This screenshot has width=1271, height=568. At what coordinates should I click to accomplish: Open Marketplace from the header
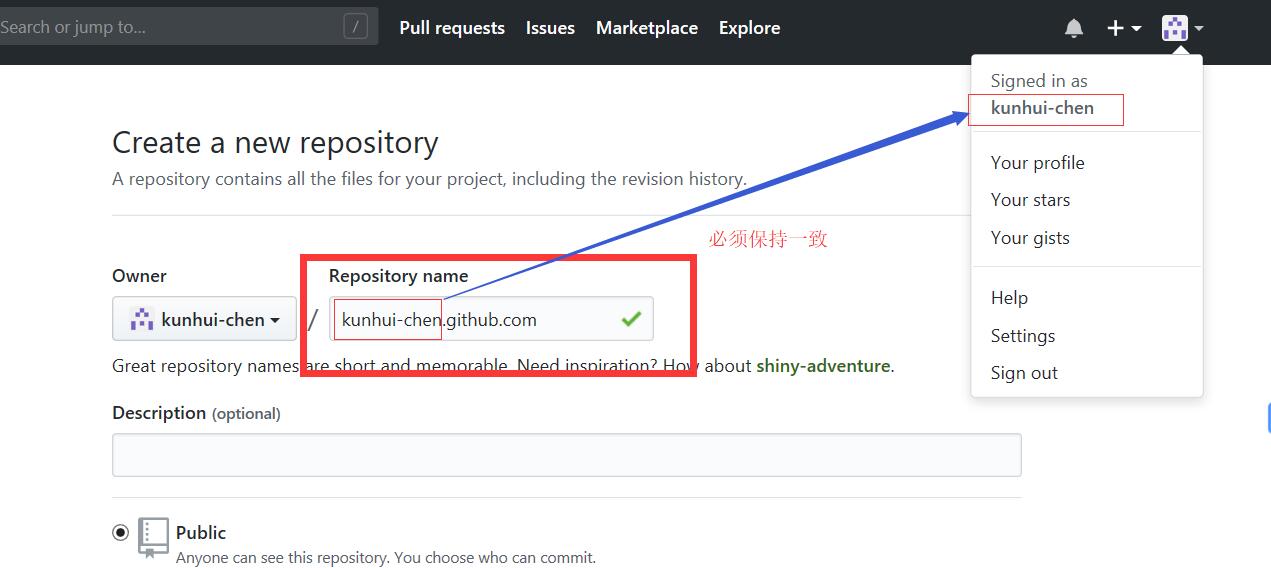pos(646,28)
